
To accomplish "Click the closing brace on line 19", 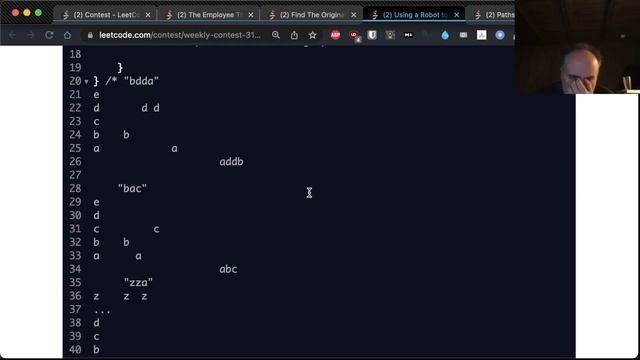I will [120, 68].
